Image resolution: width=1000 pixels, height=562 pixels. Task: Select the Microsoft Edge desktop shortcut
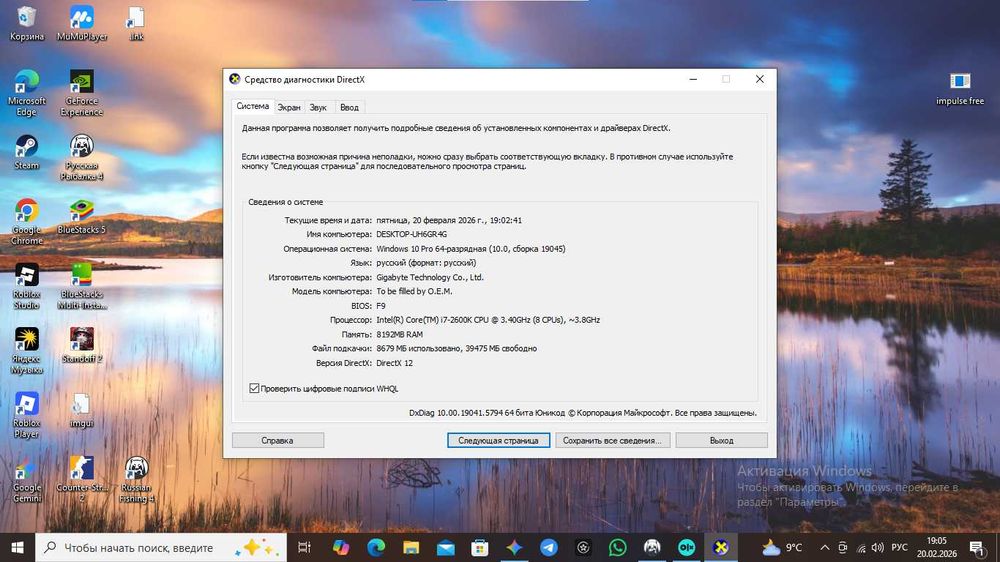click(27, 93)
